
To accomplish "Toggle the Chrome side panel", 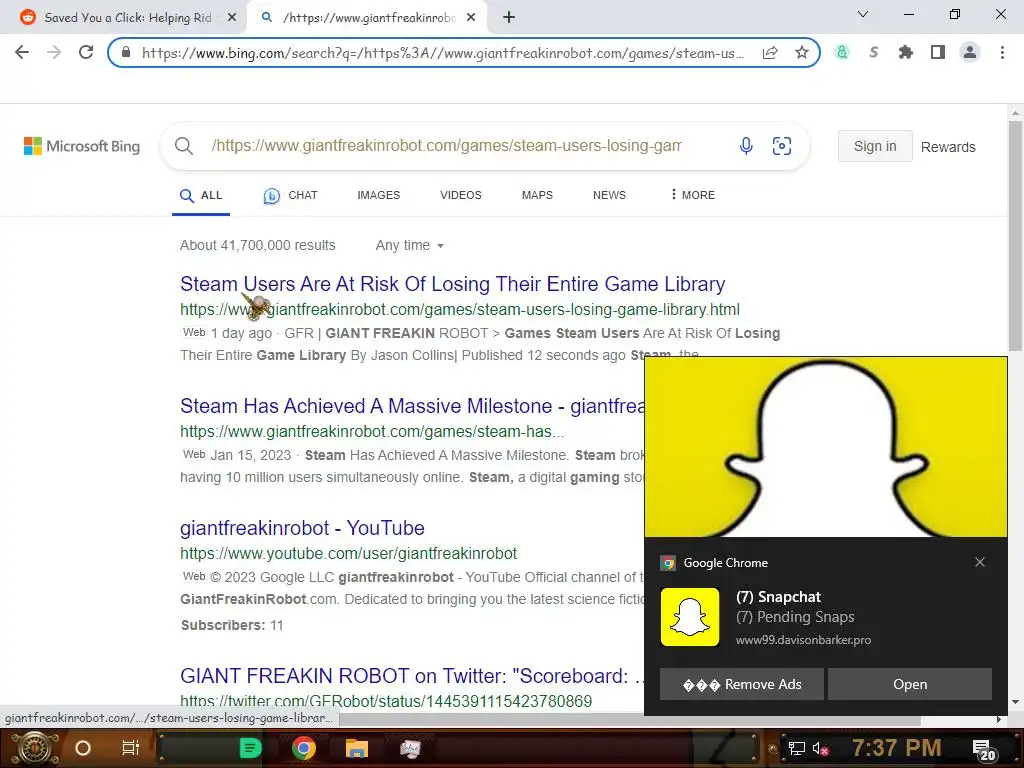I will pyautogui.click(x=938, y=52).
